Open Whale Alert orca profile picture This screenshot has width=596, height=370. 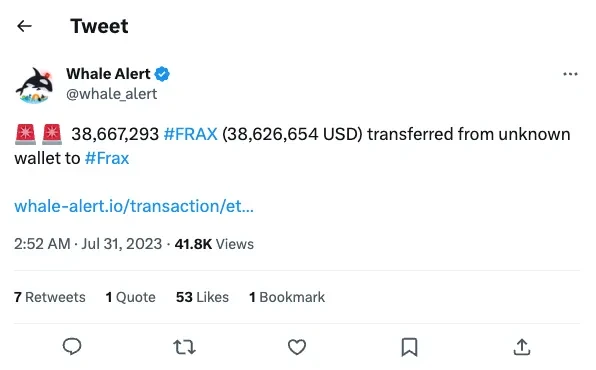(34, 85)
